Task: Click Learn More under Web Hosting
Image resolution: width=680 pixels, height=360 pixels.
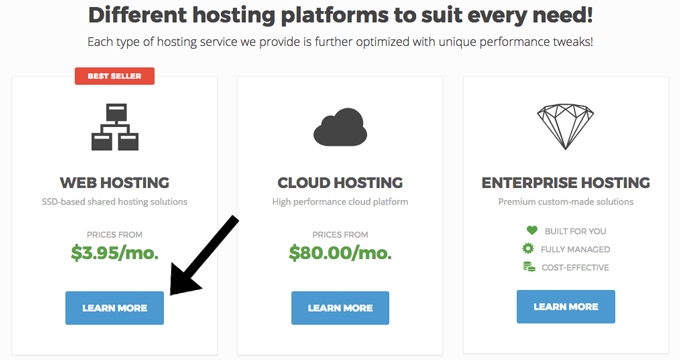Action: coord(114,308)
